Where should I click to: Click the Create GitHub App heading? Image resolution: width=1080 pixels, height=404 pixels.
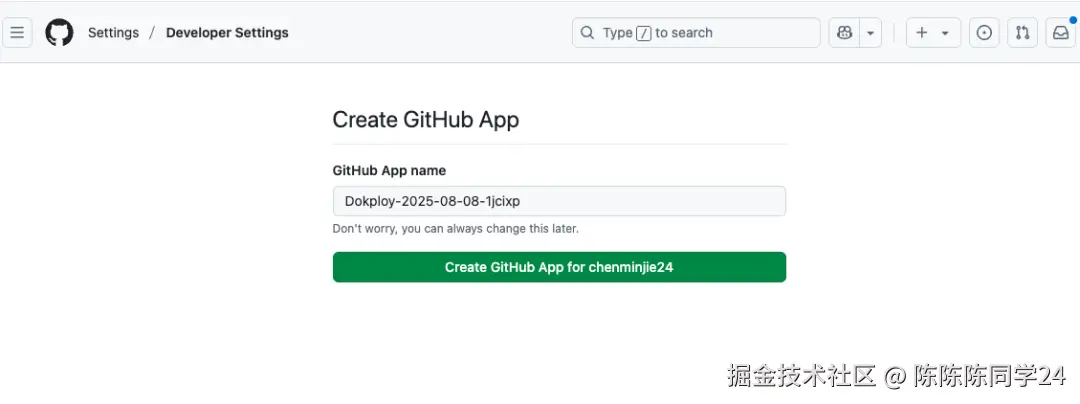425,120
